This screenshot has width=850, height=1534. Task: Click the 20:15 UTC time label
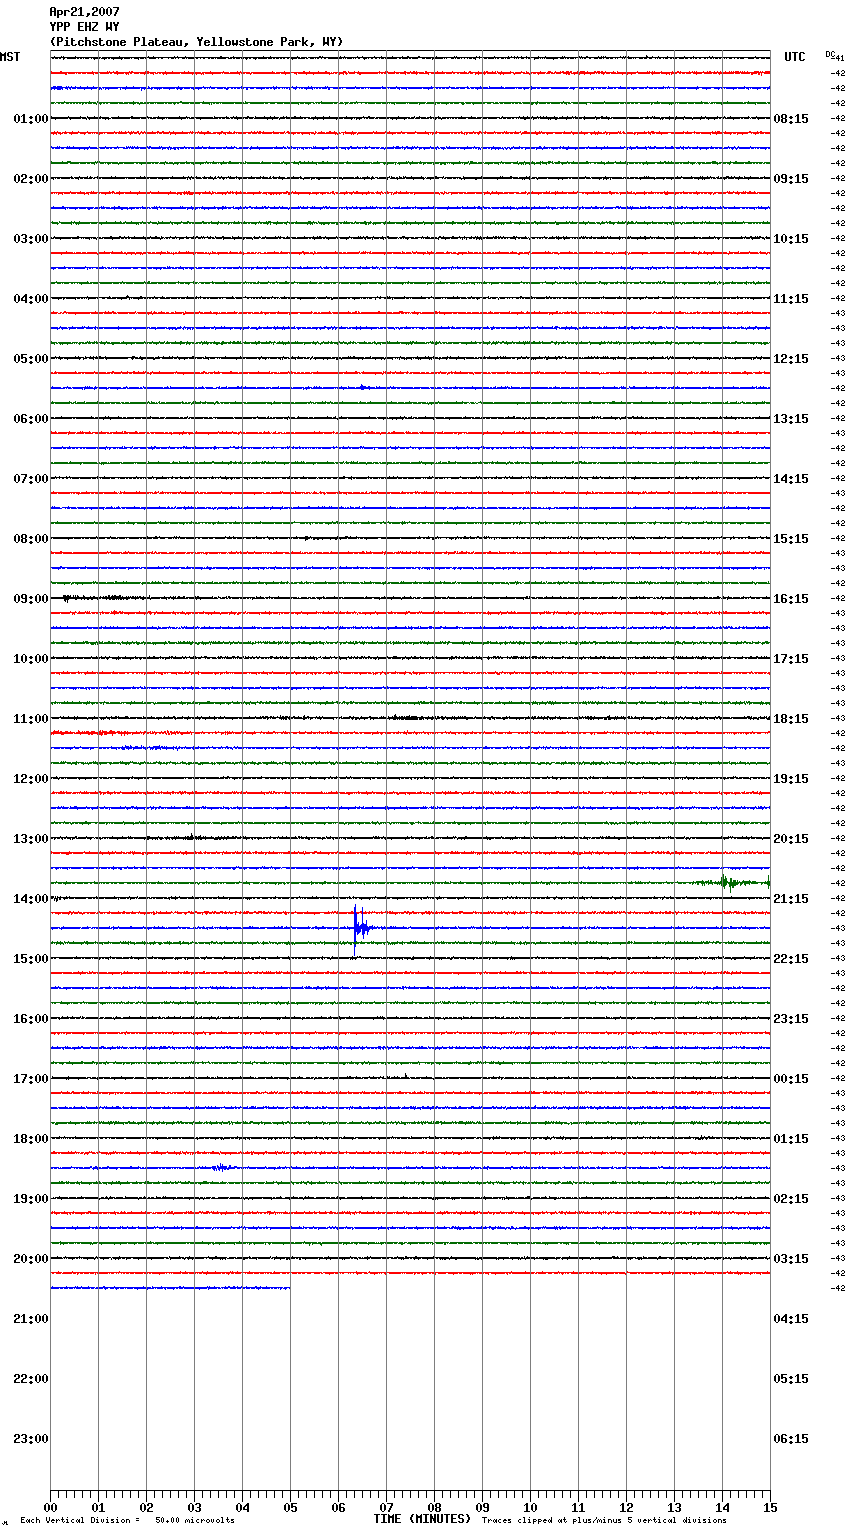pyautogui.click(x=791, y=839)
